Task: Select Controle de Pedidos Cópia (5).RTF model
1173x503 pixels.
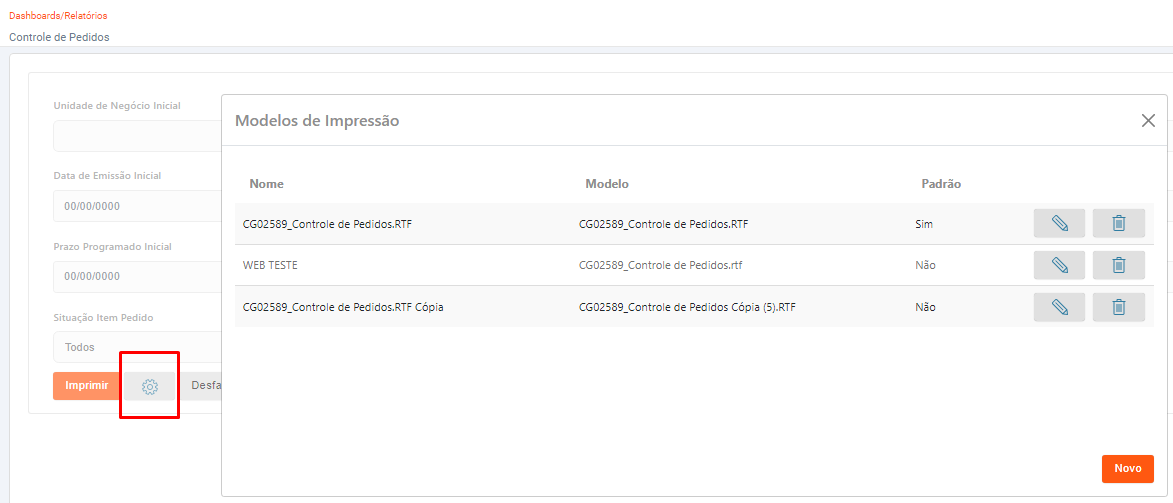Action: tap(687, 307)
